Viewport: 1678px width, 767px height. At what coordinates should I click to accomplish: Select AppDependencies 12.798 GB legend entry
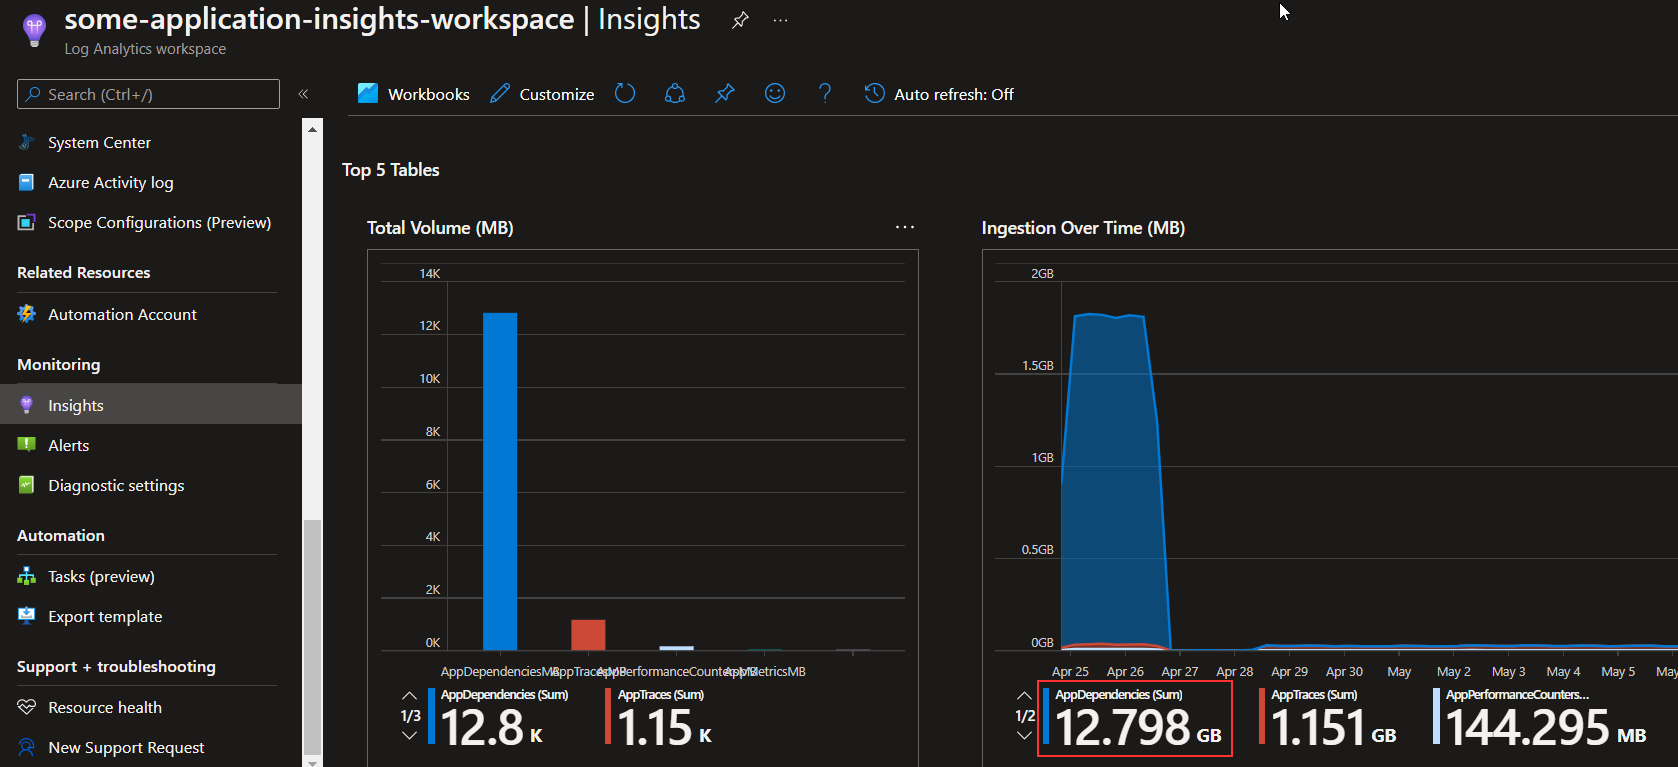(x=1135, y=719)
